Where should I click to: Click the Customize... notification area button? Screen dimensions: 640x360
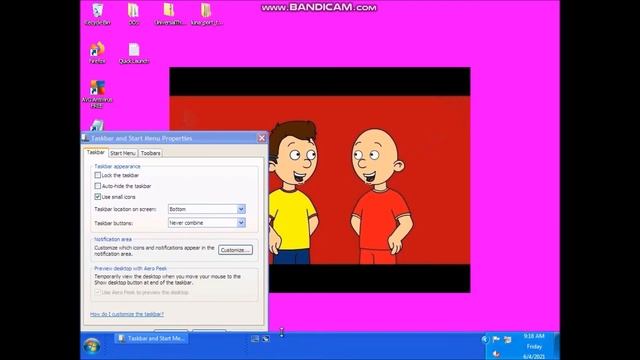235,250
